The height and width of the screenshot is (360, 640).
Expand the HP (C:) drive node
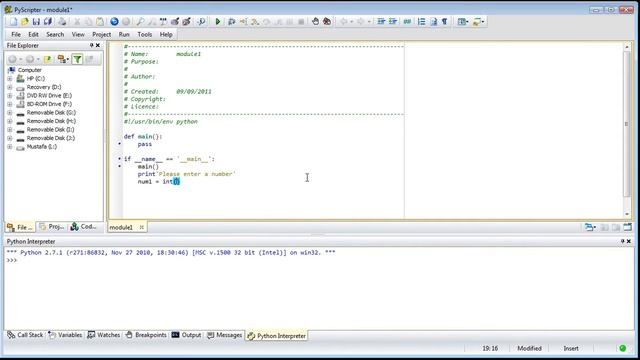coord(10,78)
